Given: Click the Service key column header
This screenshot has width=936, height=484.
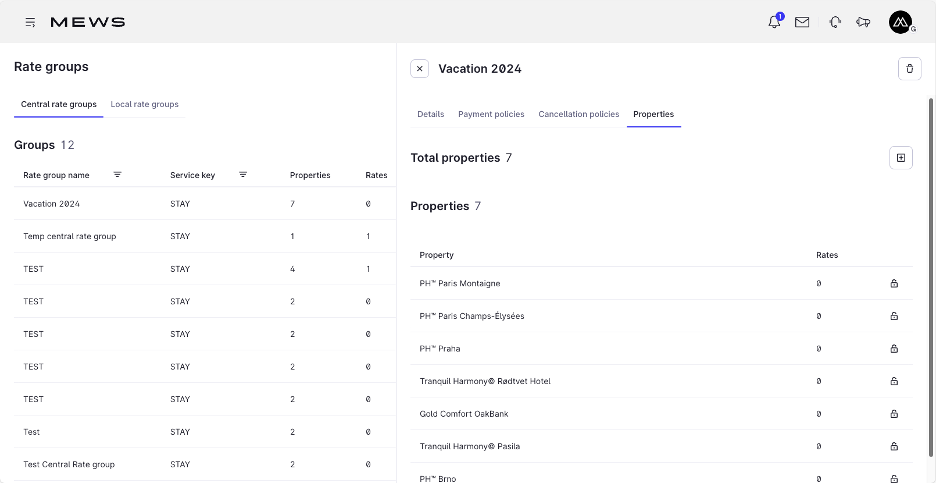Looking at the screenshot, I should tap(192, 175).
